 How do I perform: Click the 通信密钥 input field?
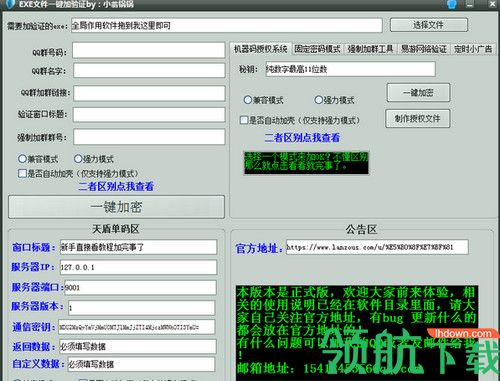click(x=137, y=327)
